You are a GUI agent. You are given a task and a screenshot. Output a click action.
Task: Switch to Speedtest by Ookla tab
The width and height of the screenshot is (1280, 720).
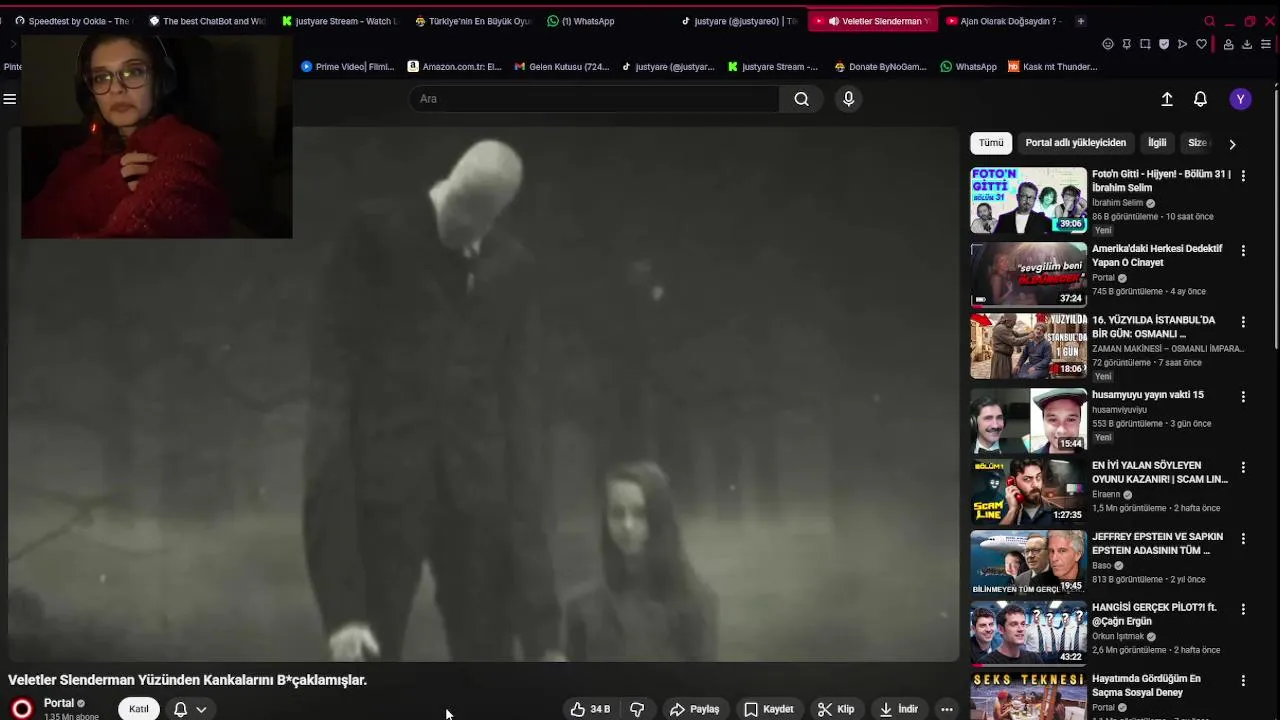pos(72,21)
